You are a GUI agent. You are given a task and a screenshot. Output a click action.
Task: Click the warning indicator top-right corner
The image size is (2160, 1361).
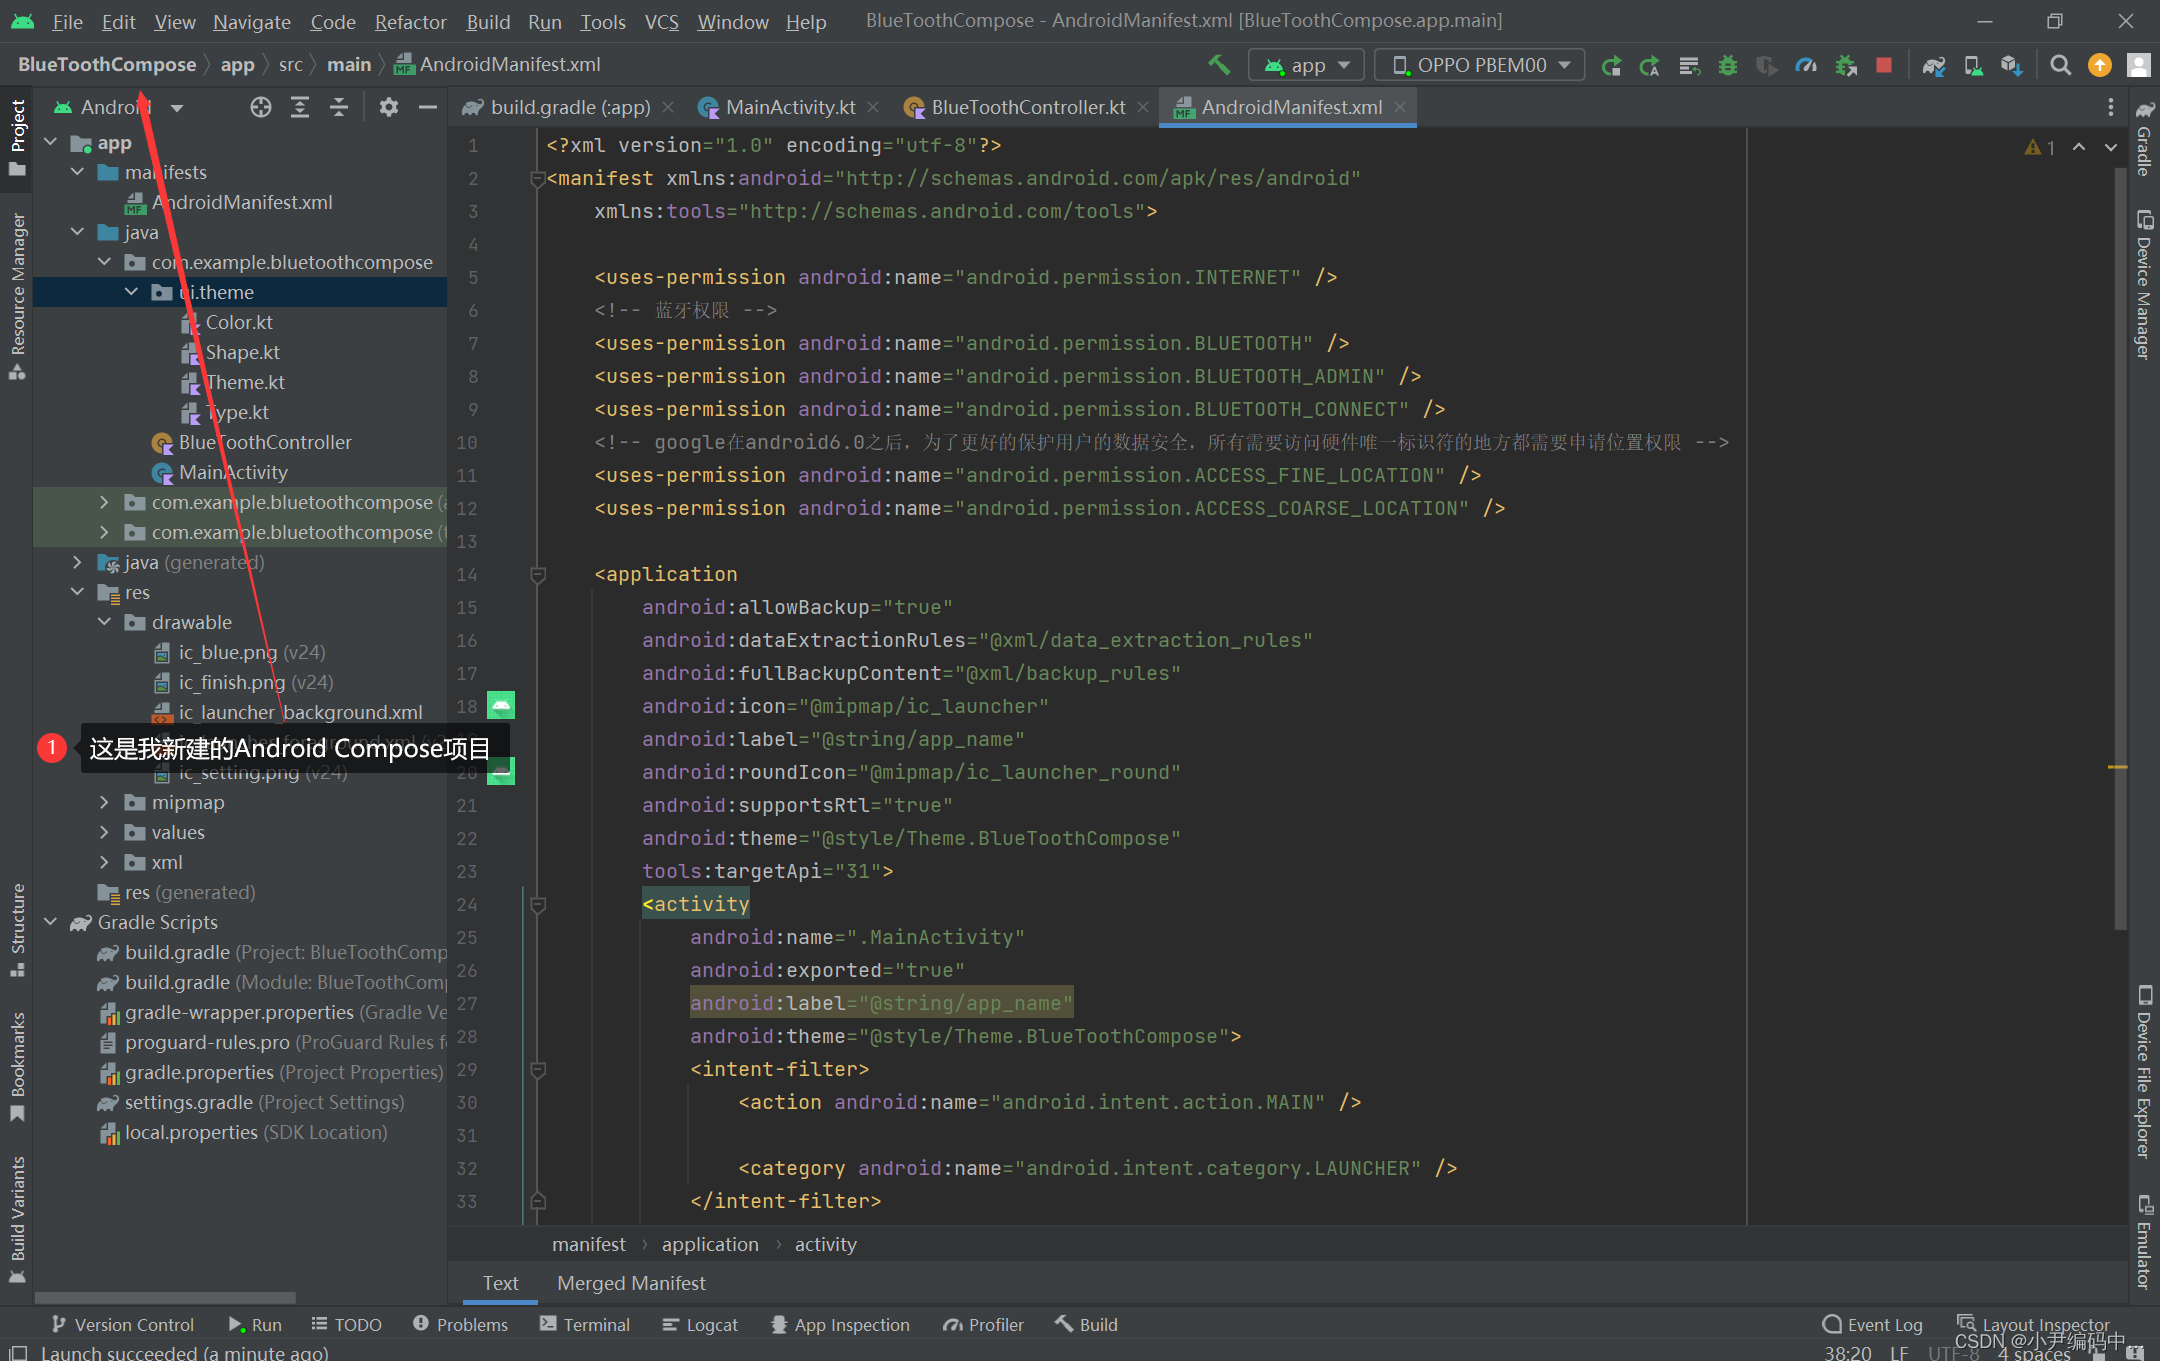(2035, 147)
